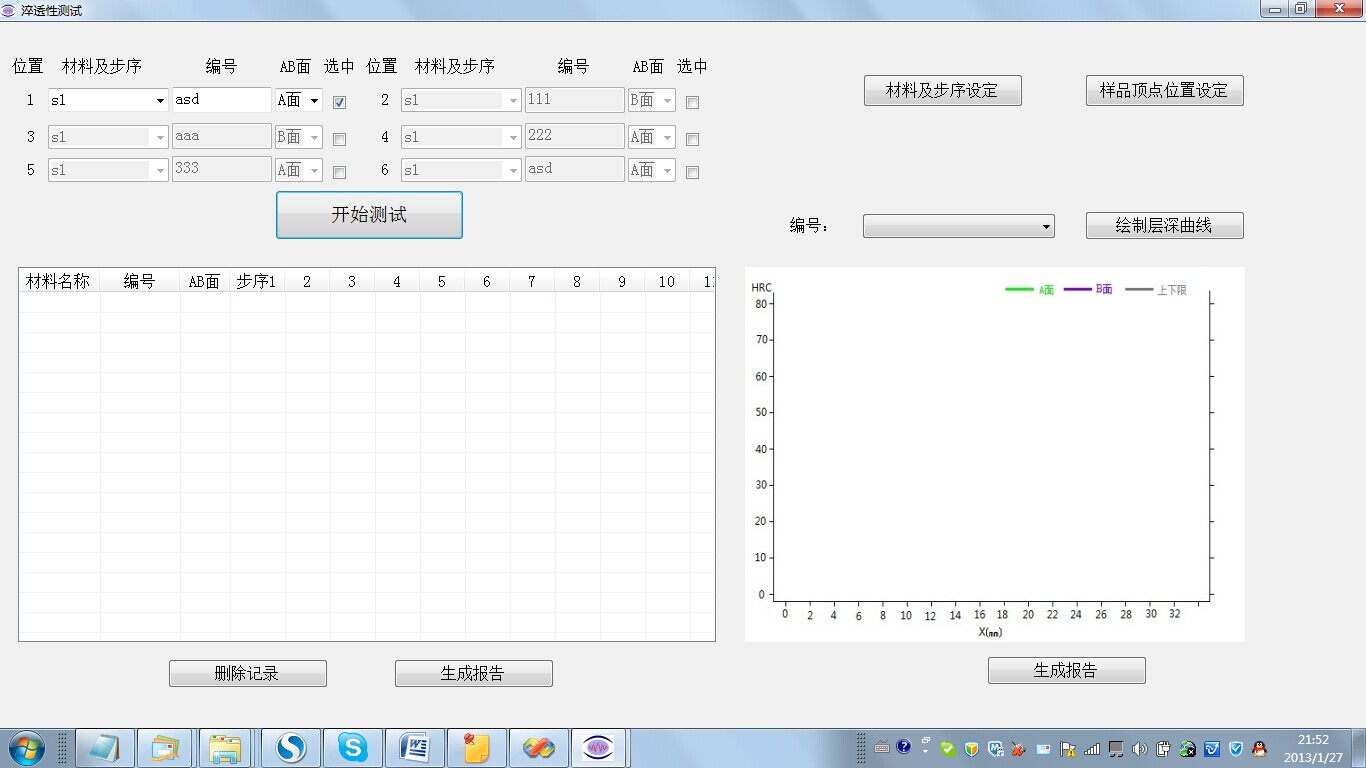Open Microsoft Word from the taskbar
This screenshot has width=1366, height=768.
[x=414, y=747]
